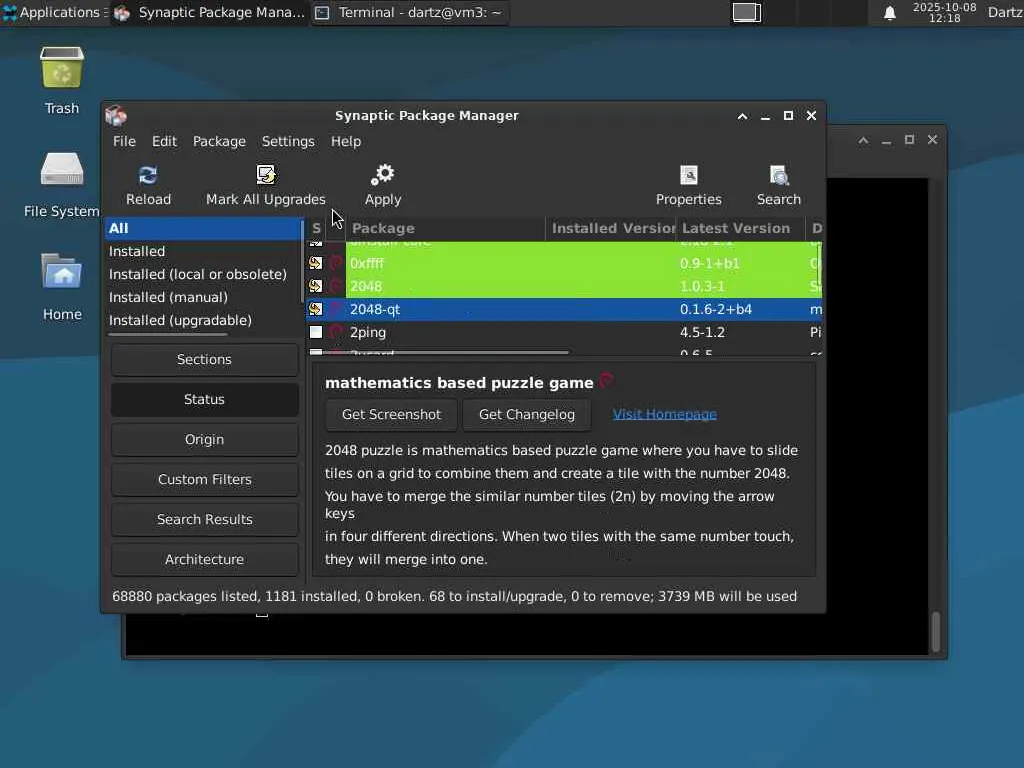Select the Installed filter
Image resolution: width=1024 pixels, height=768 pixels.
(203, 251)
